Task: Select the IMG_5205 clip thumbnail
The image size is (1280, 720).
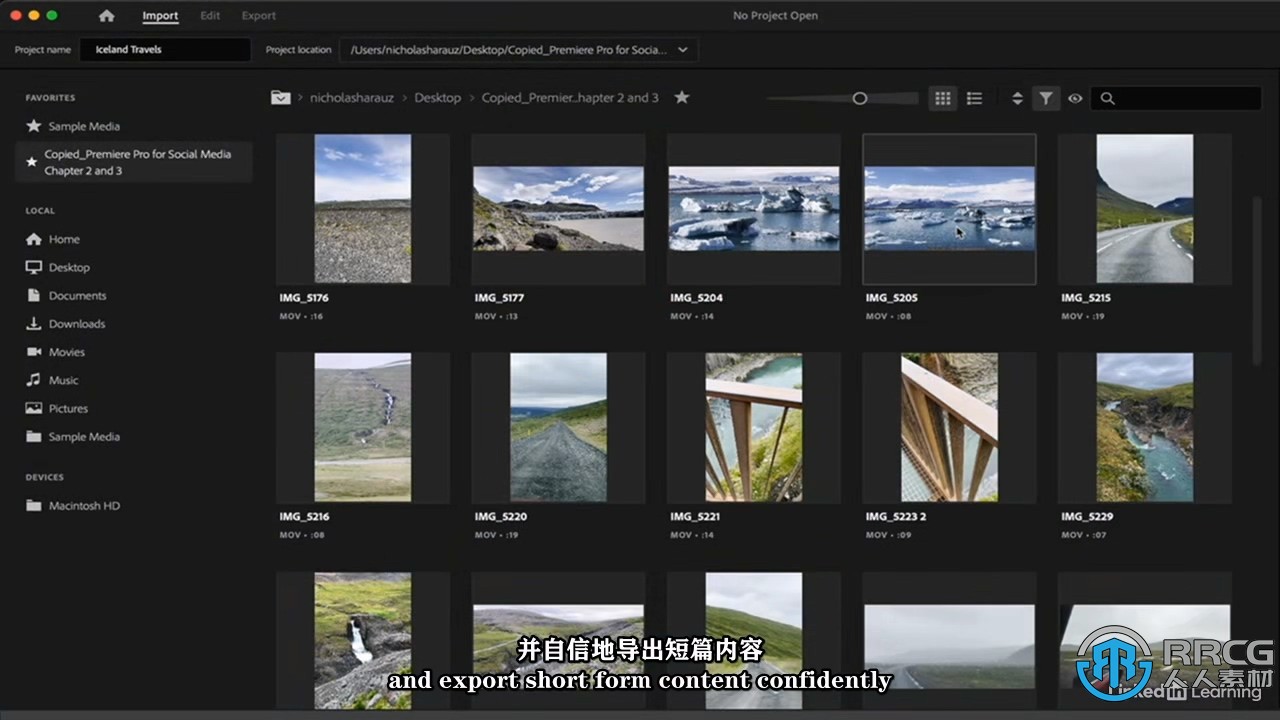Action: pyautogui.click(x=949, y=208)
